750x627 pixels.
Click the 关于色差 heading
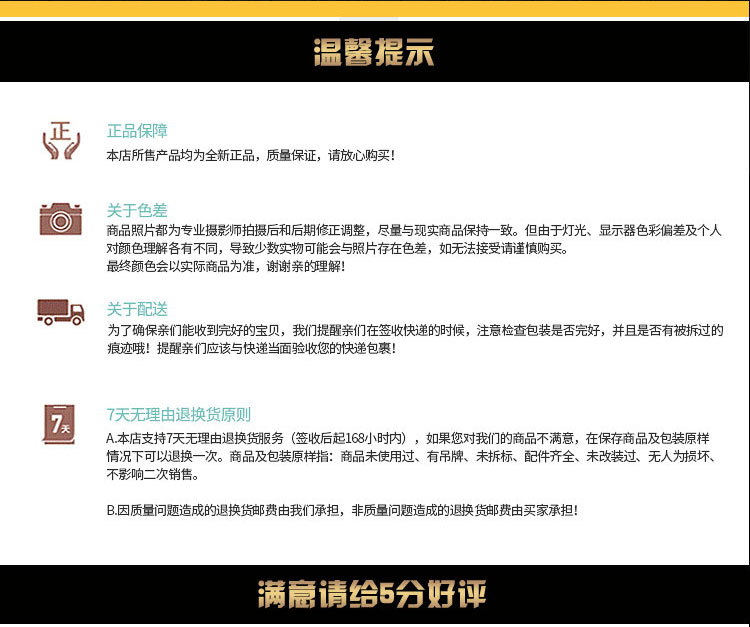(x=137, y=210)
